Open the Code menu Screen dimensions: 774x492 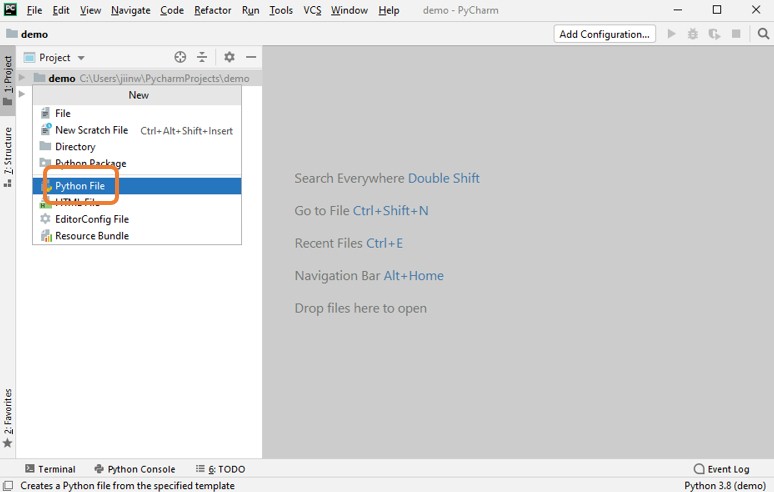point(172,10)
